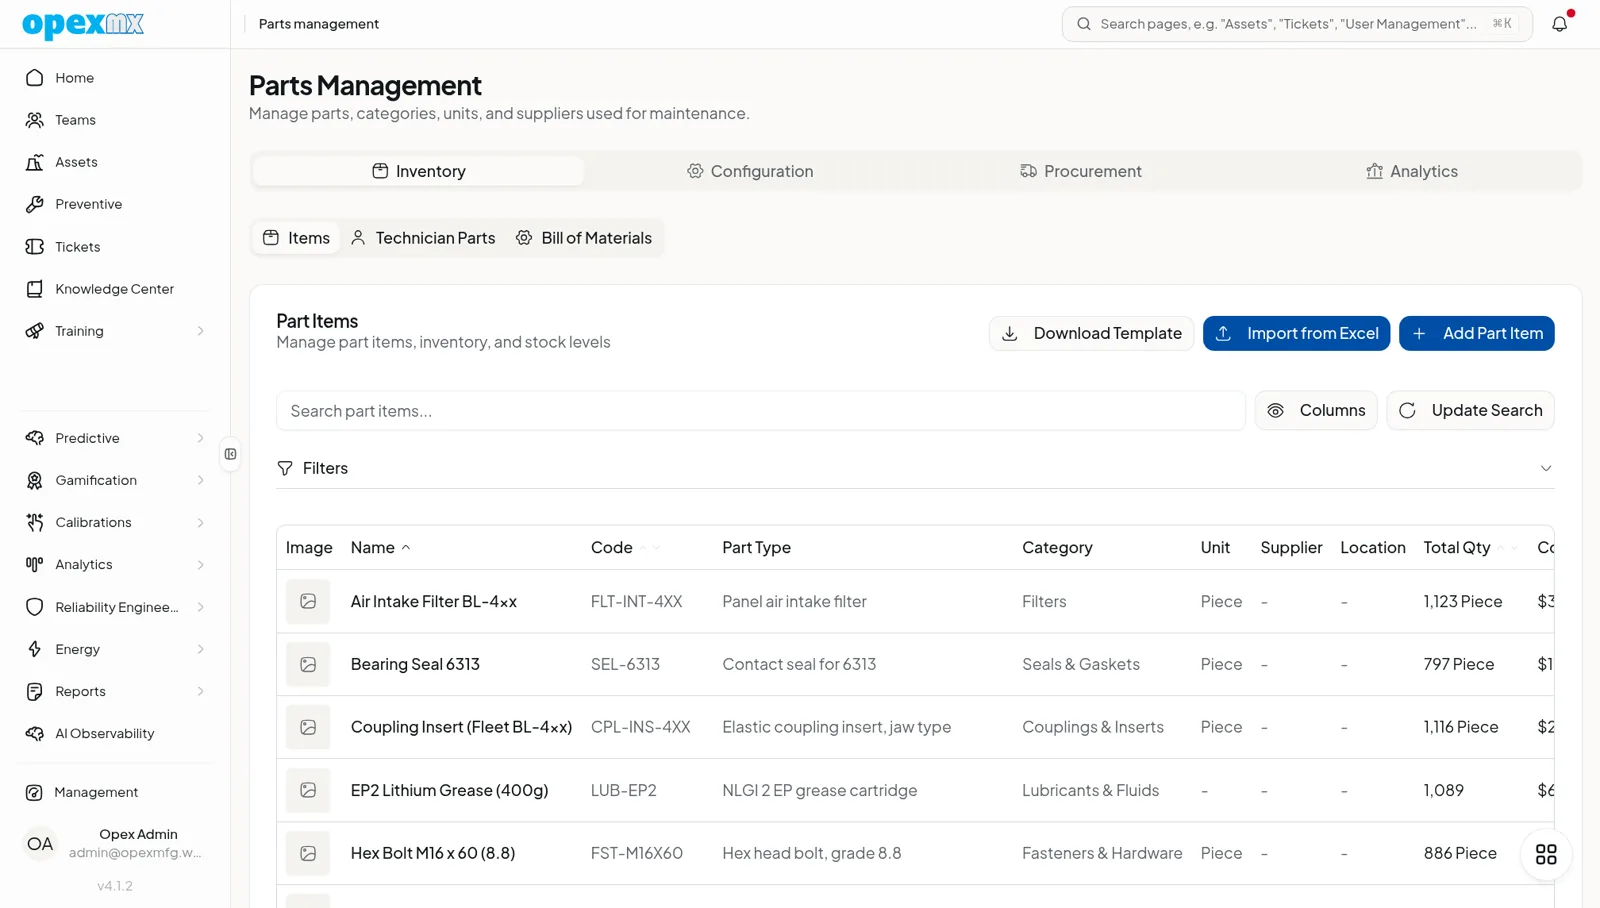Sort table by Total Qty column
Screen dimensions: 1600x908
point(1471,547)
